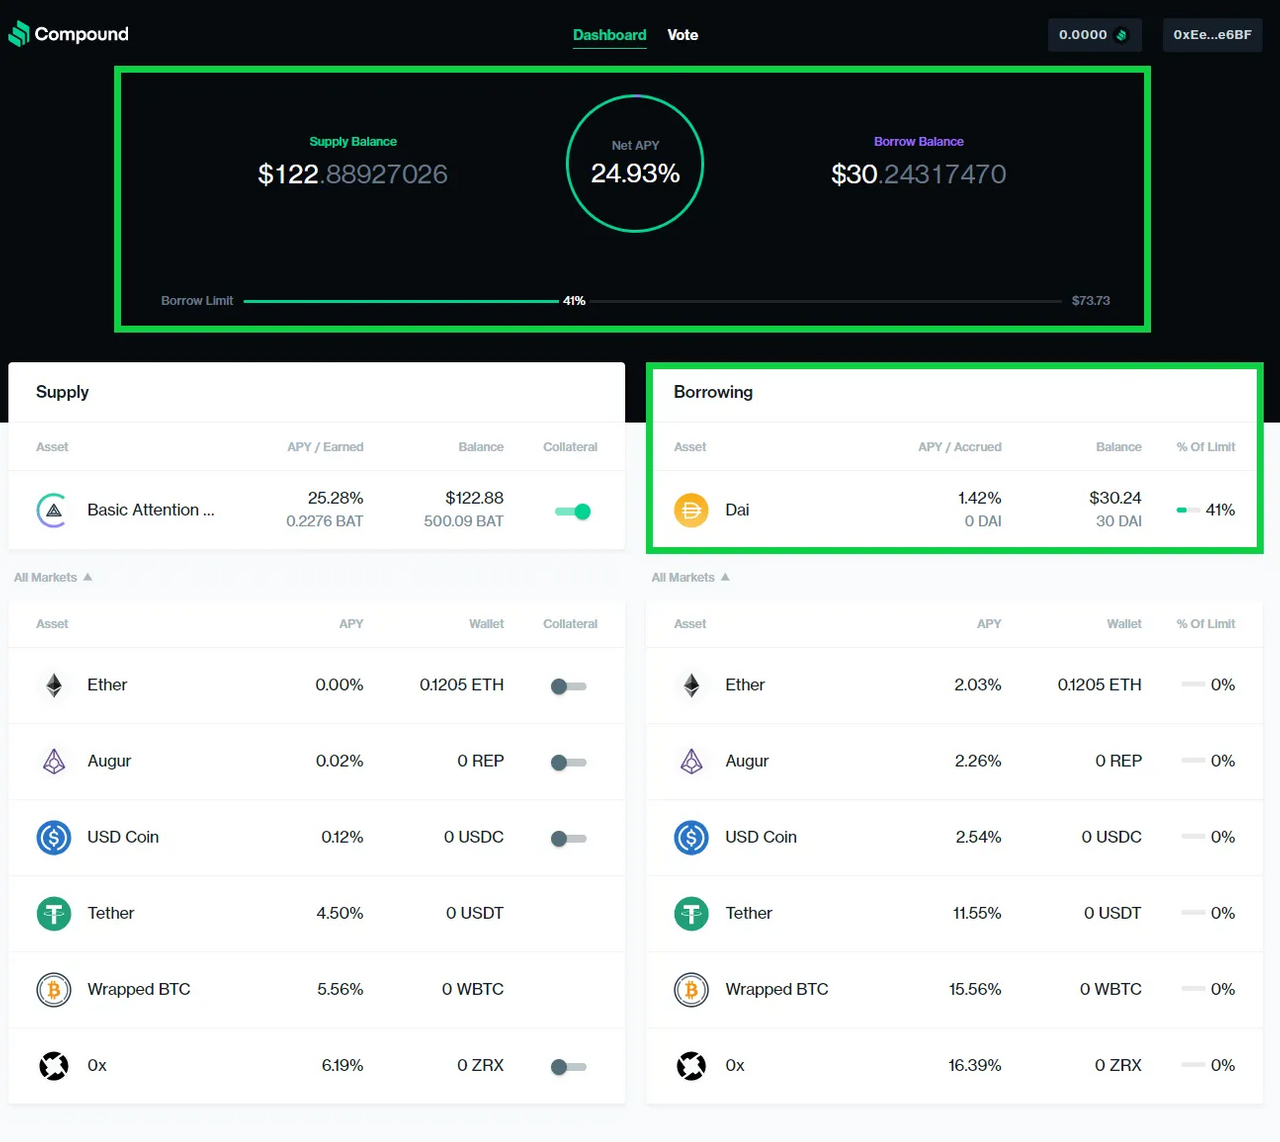This screenshot has width=1280, height=1142.
Task: Click the Supply panel heading
Action: [x=62, y=392]
